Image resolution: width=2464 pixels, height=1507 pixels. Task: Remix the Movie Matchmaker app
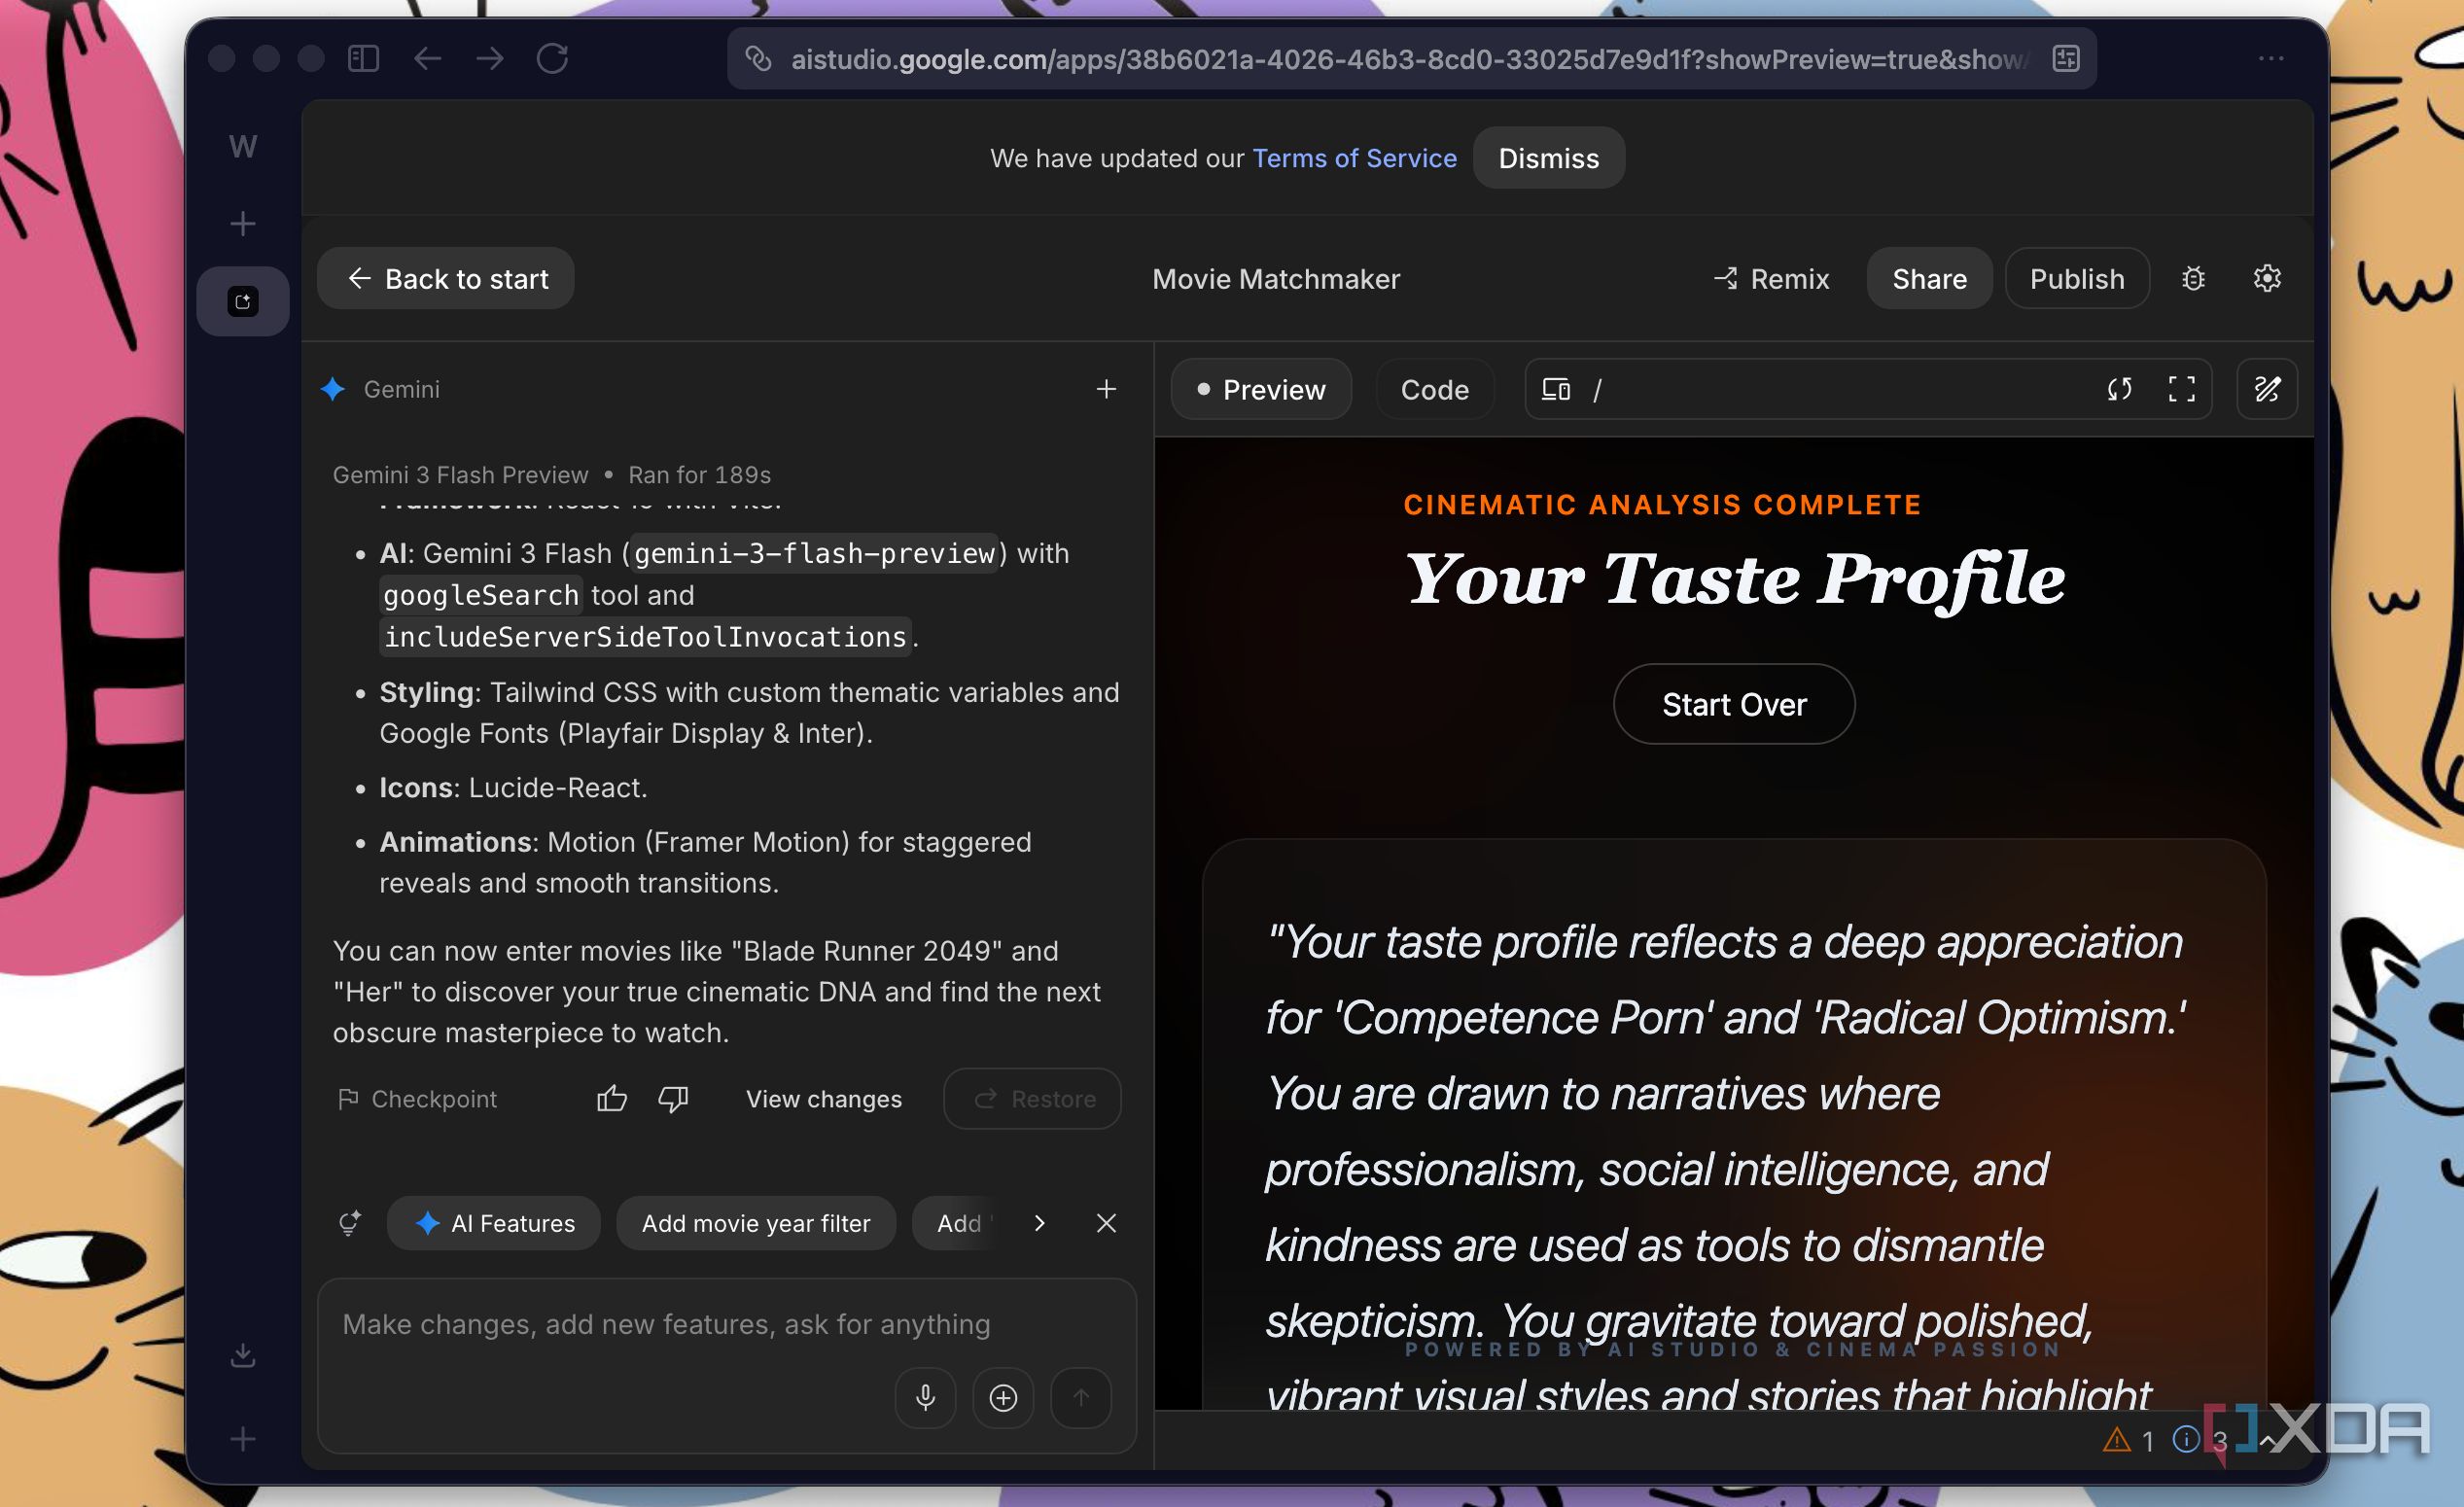click(1771, 279)
